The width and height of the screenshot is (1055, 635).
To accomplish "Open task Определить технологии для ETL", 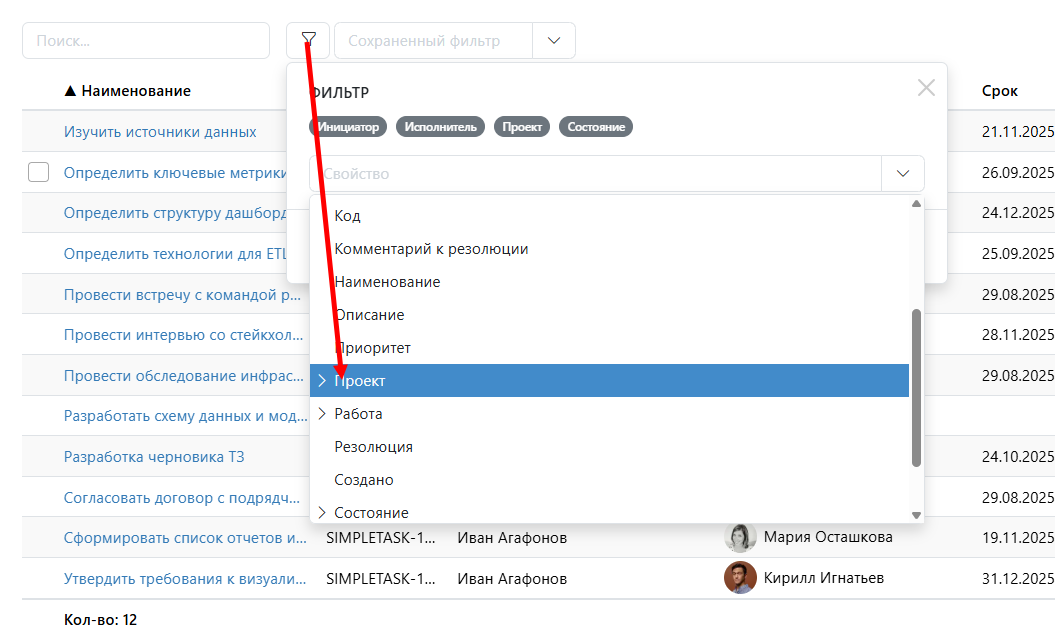I will tap(175, 254).
